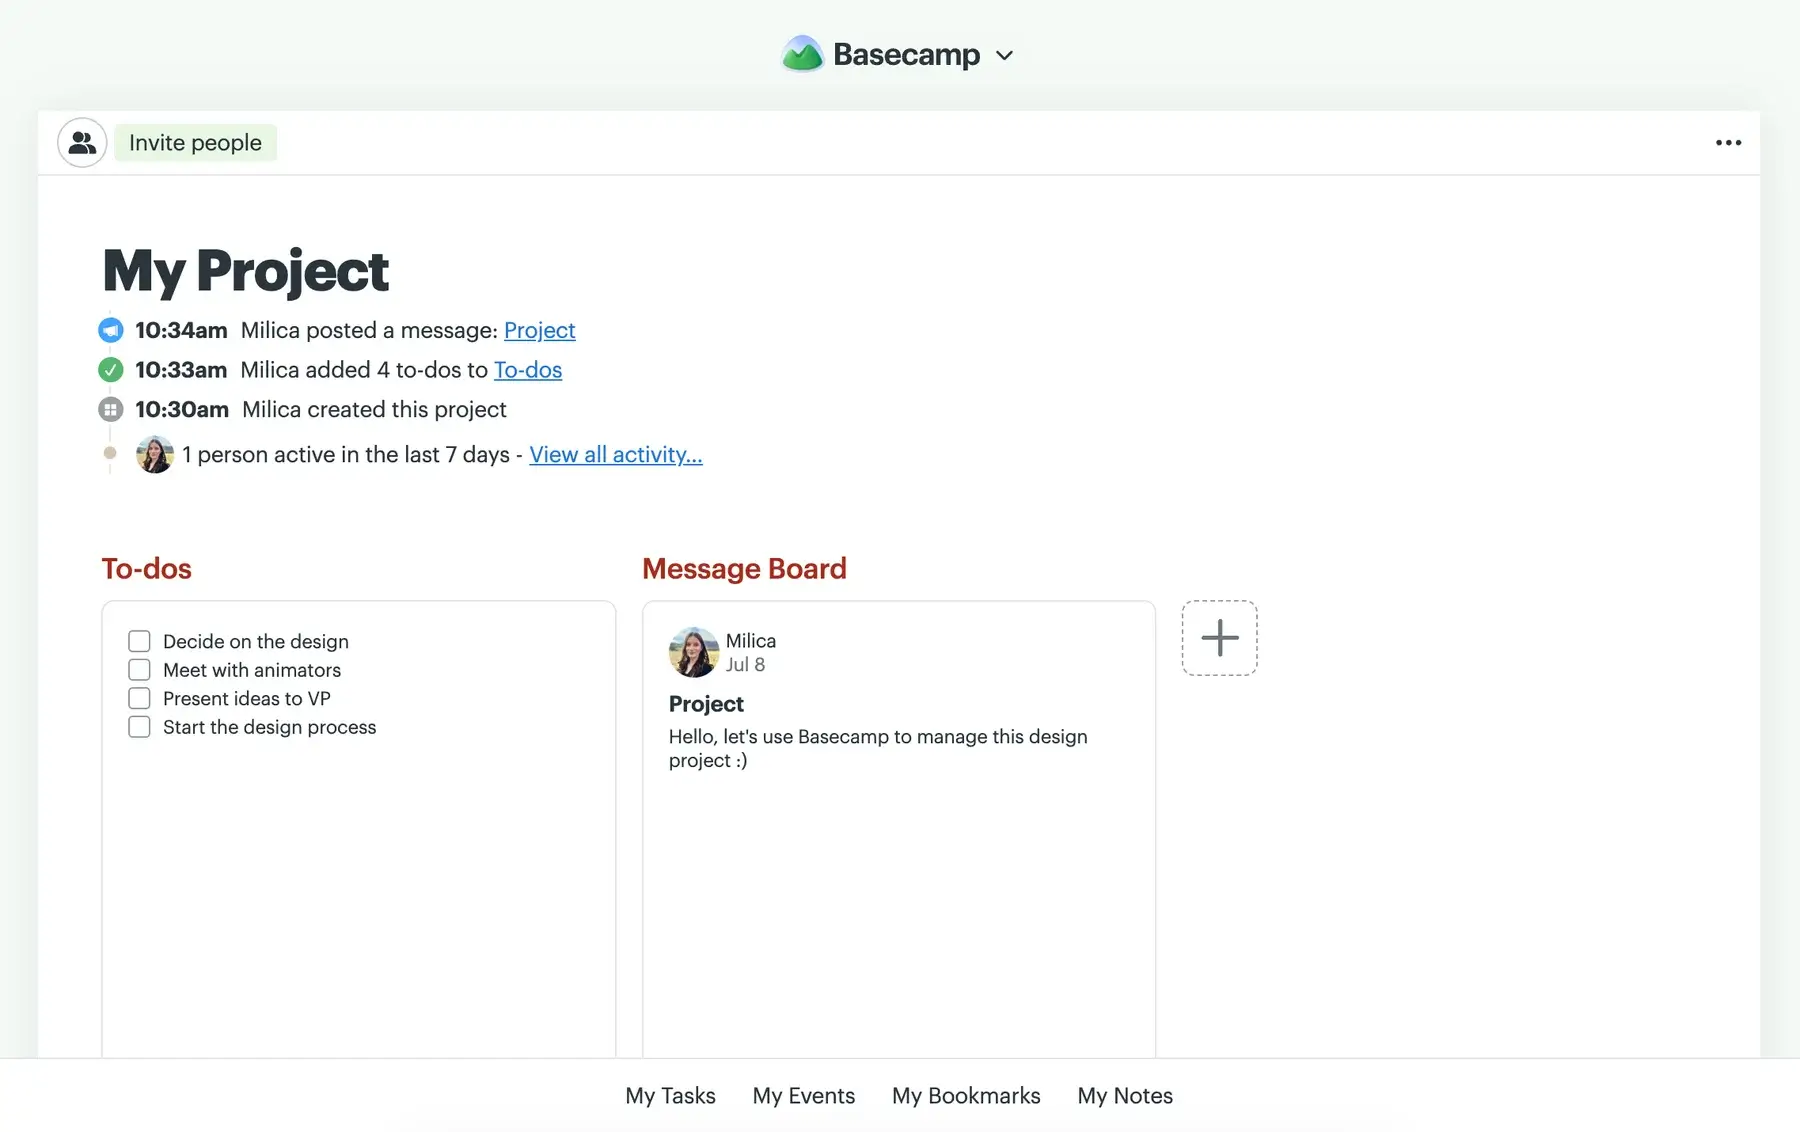This screenshot has height=1132, width=1800.
Task: Open My Tasks in bottom bar
Action: click(x=670, y=1096)
